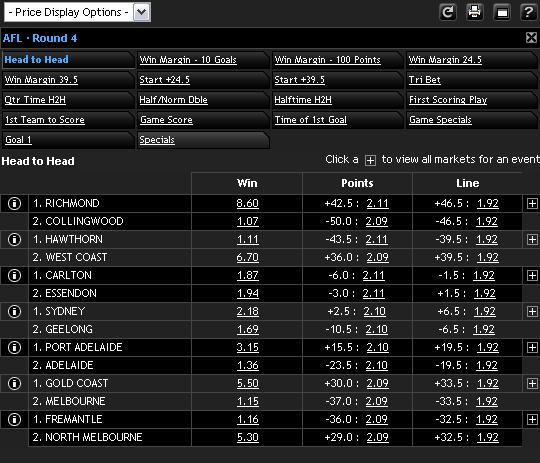The width and height of the screenshot is (540, 463).
Task: Close the AFL Round 4 panel
Action: (532, 38)
